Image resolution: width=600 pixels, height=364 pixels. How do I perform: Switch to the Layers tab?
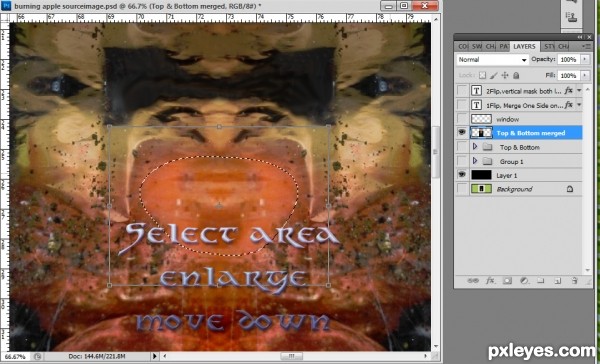[x=524, y=46]
